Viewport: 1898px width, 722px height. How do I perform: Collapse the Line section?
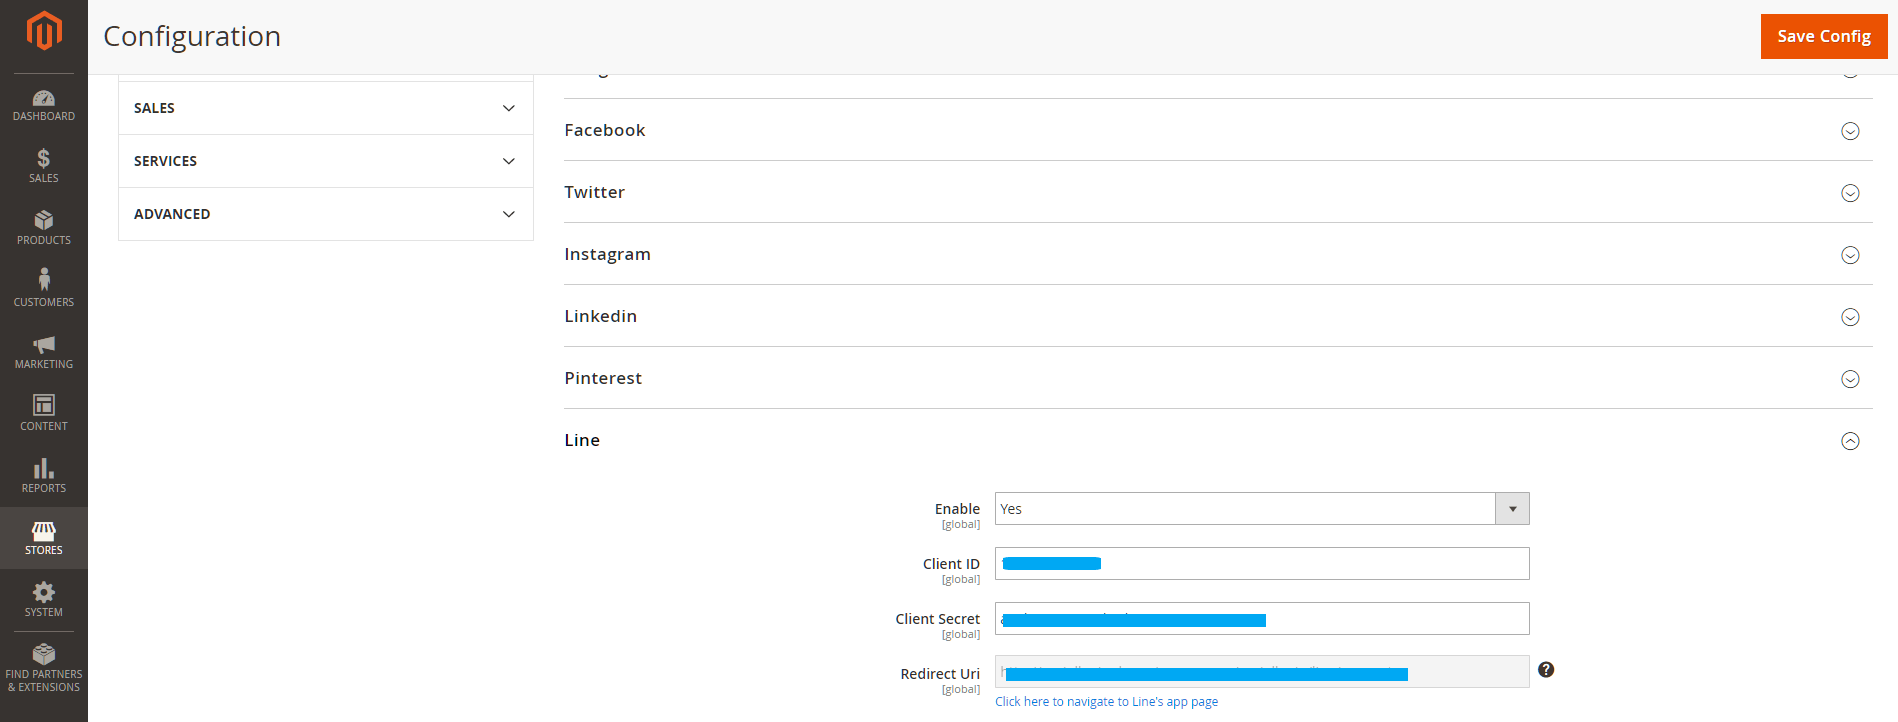pyautogui.click(x=1218, y=440)
